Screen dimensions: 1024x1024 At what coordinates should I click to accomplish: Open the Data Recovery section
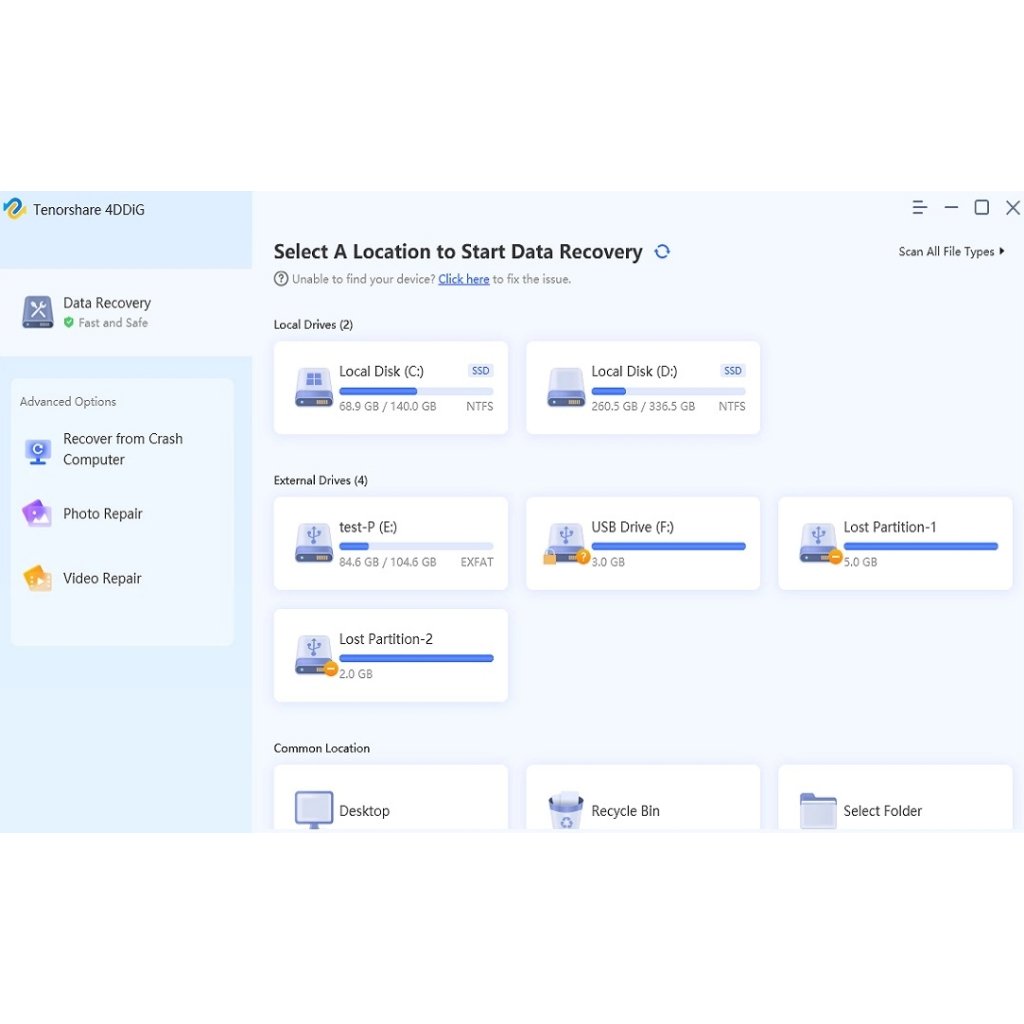(x=126, y=312)
